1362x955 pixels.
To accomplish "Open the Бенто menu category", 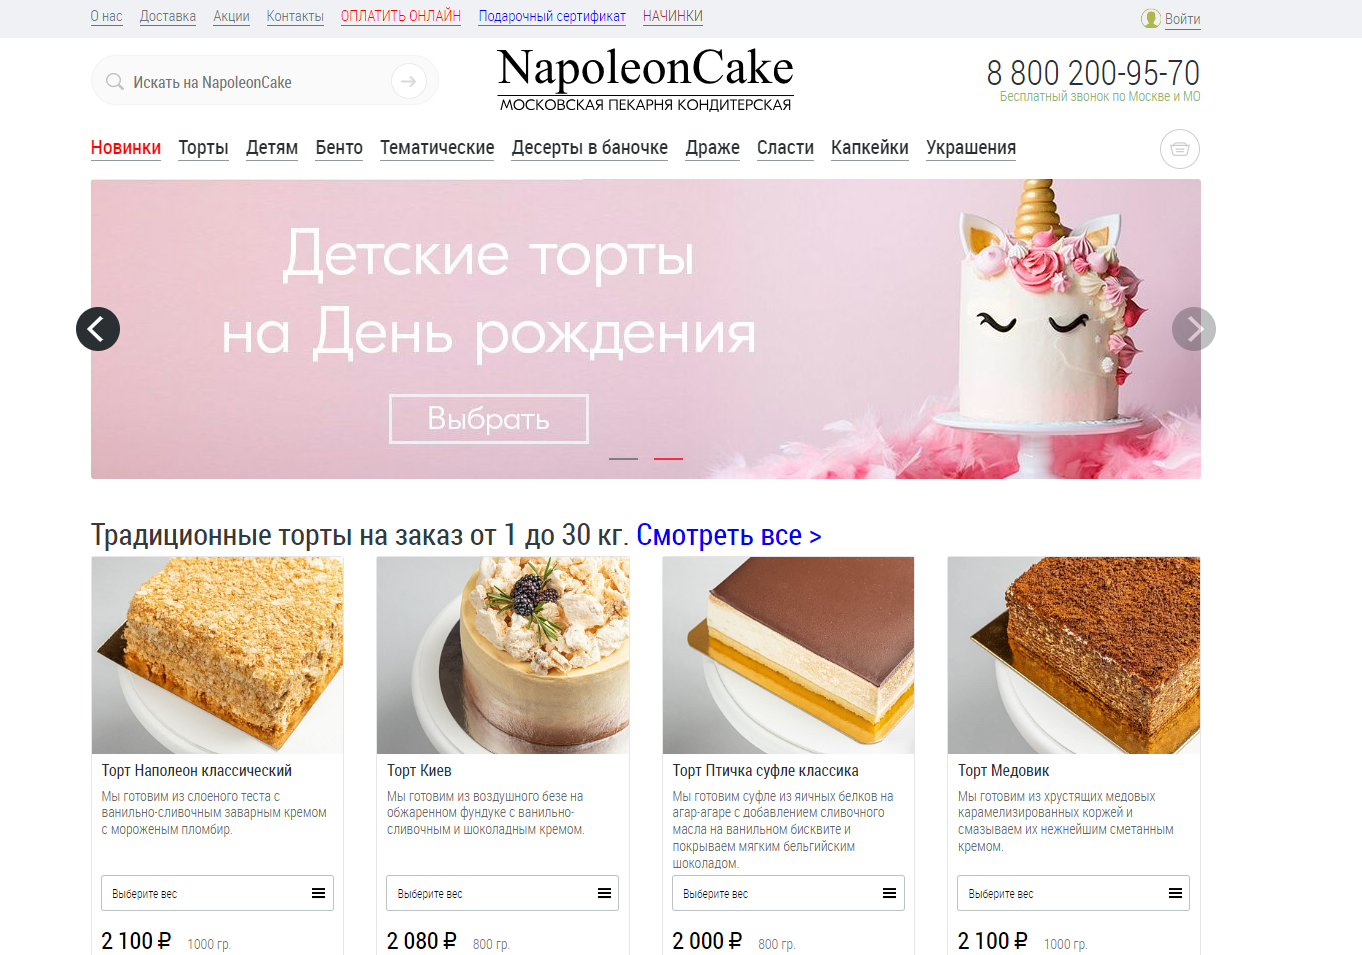I will [x=339, y=148].
